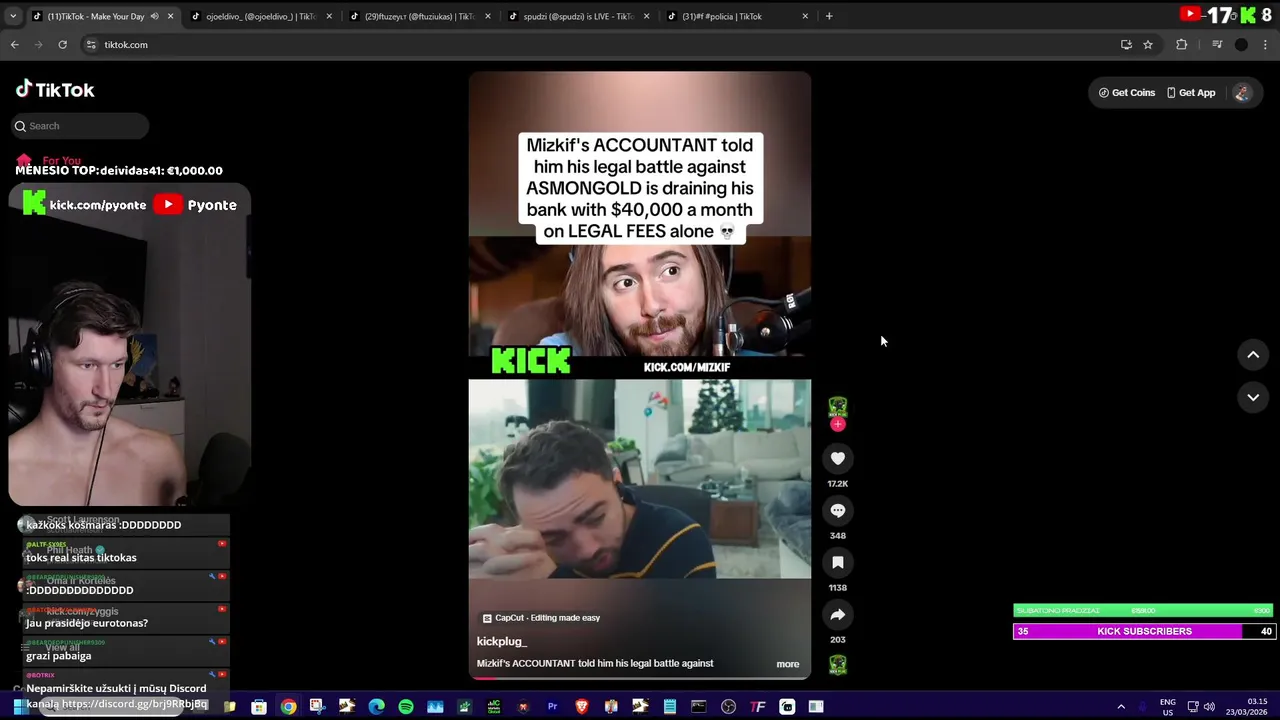The image size is (1280, 720).
Task: Open the install app icon in address bar
Action: [1126, 44]
